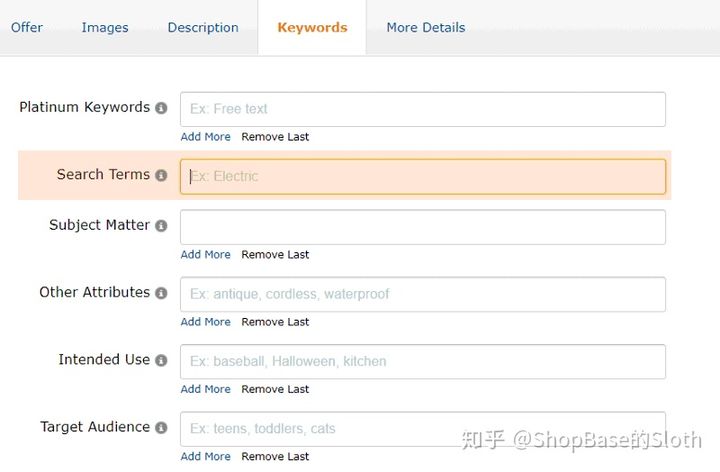The width and height of the screenshot is (720, 472).
Task: Click Target Audience info icon
Action: tap(161, 428)
